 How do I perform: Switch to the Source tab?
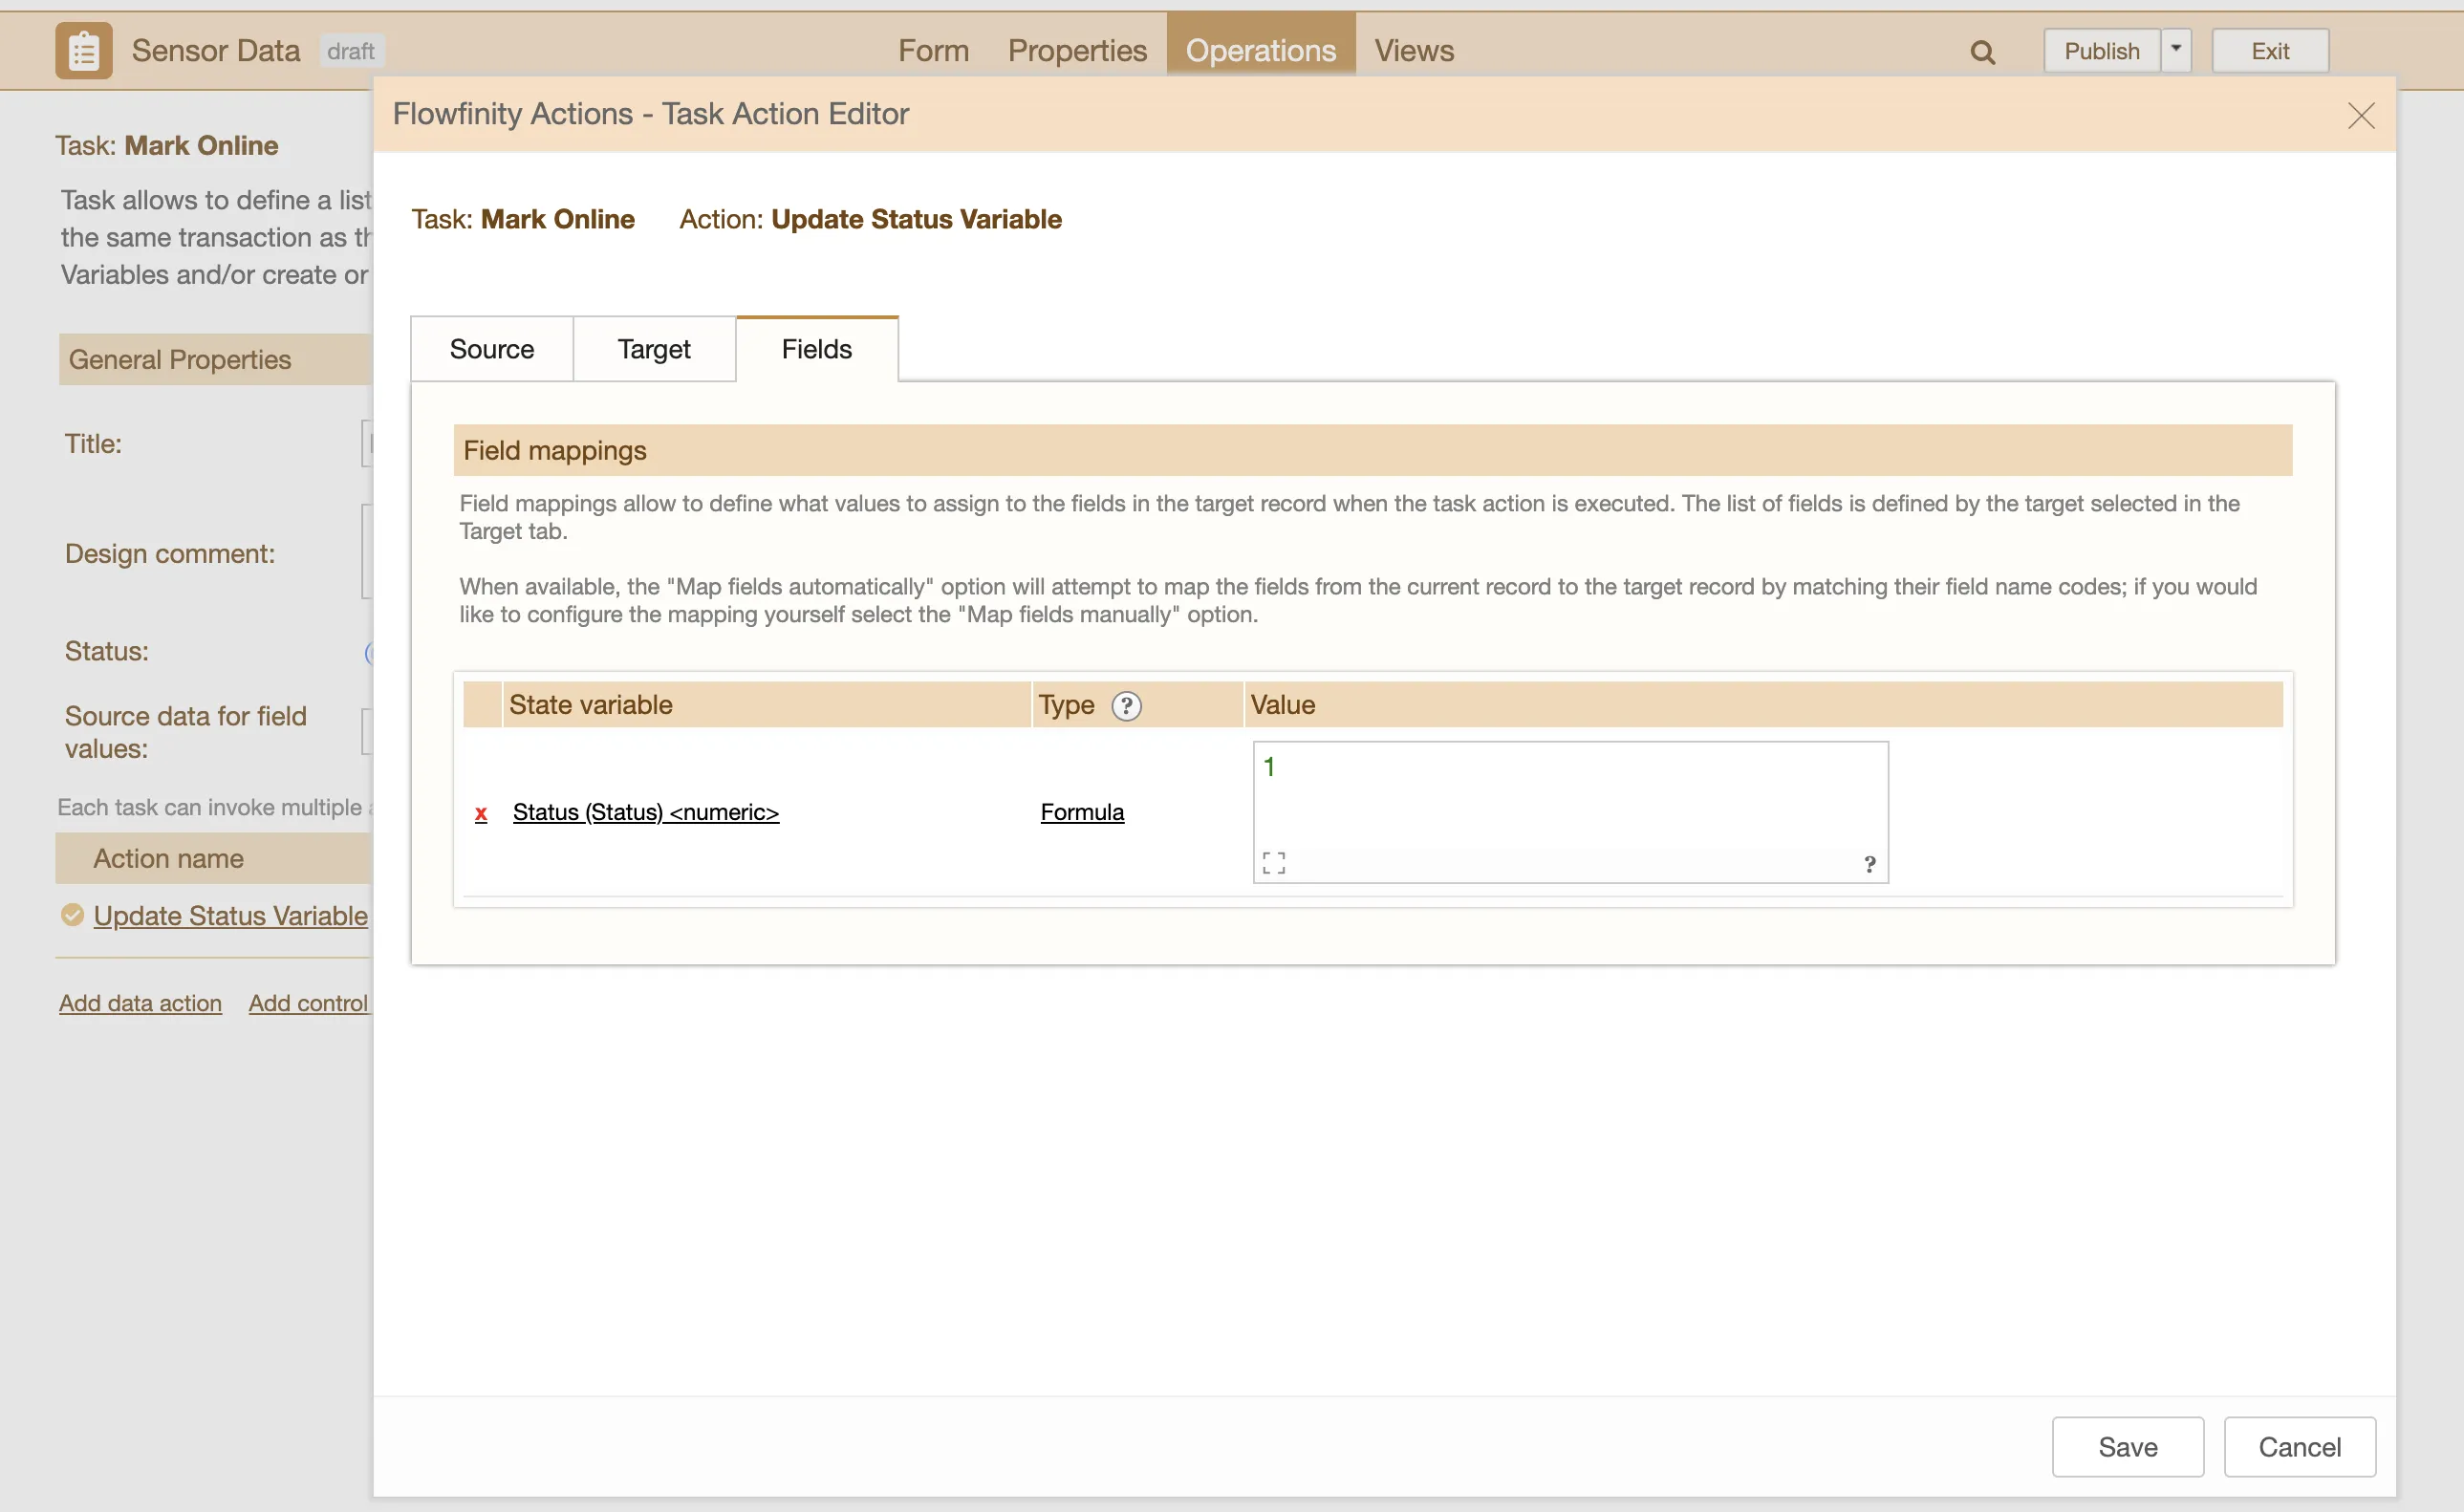(491, 349)
